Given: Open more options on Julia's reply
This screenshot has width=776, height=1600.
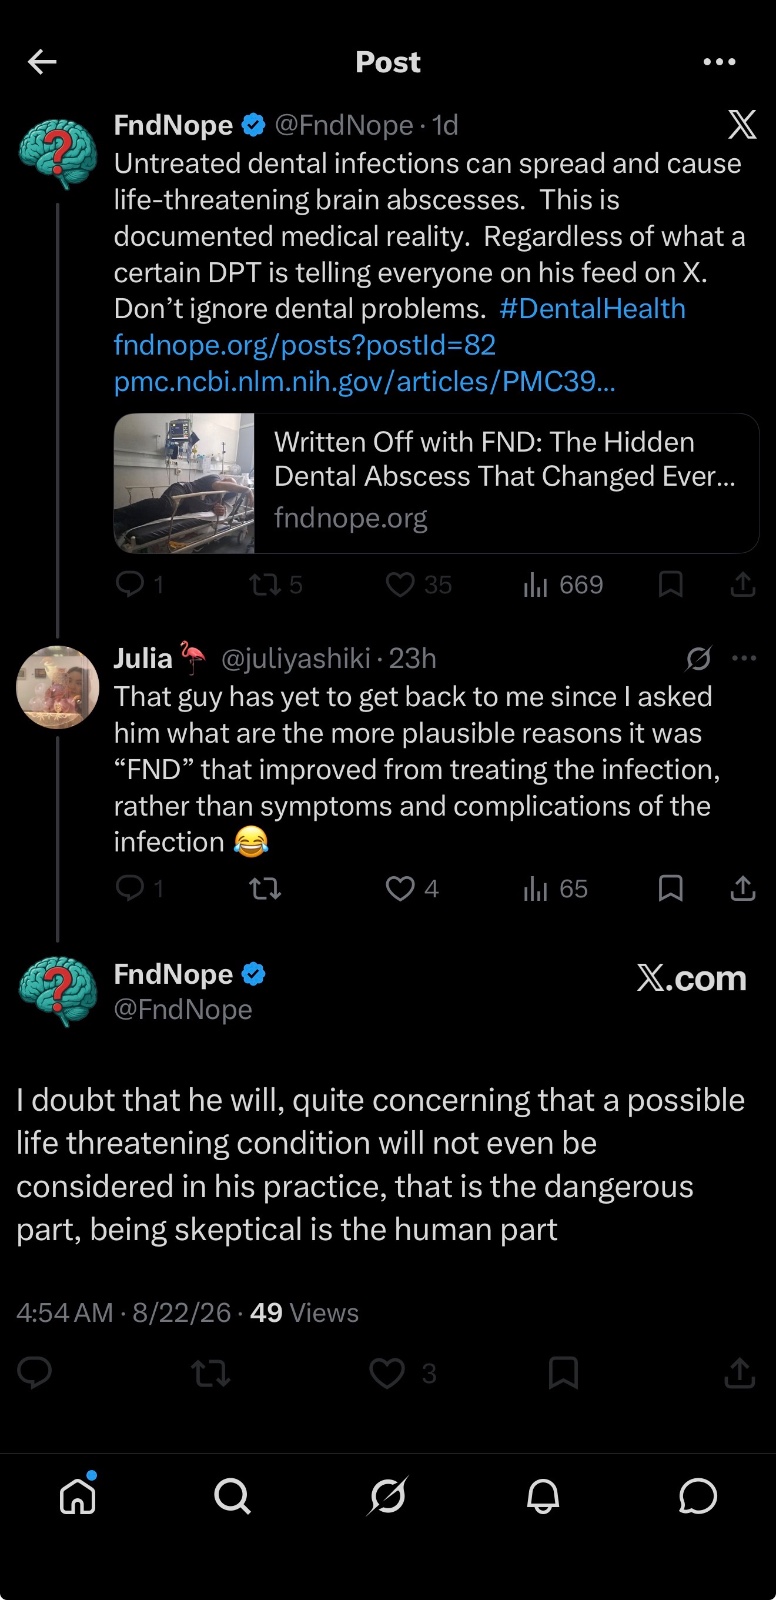Looking at the screenshot, I should 744,658.
